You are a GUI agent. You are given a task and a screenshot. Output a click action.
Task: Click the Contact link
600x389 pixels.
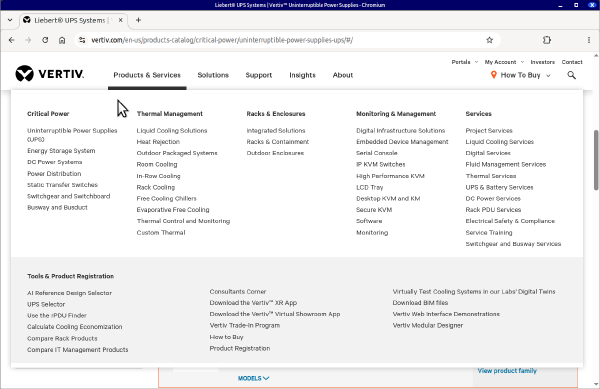[572, 62]
